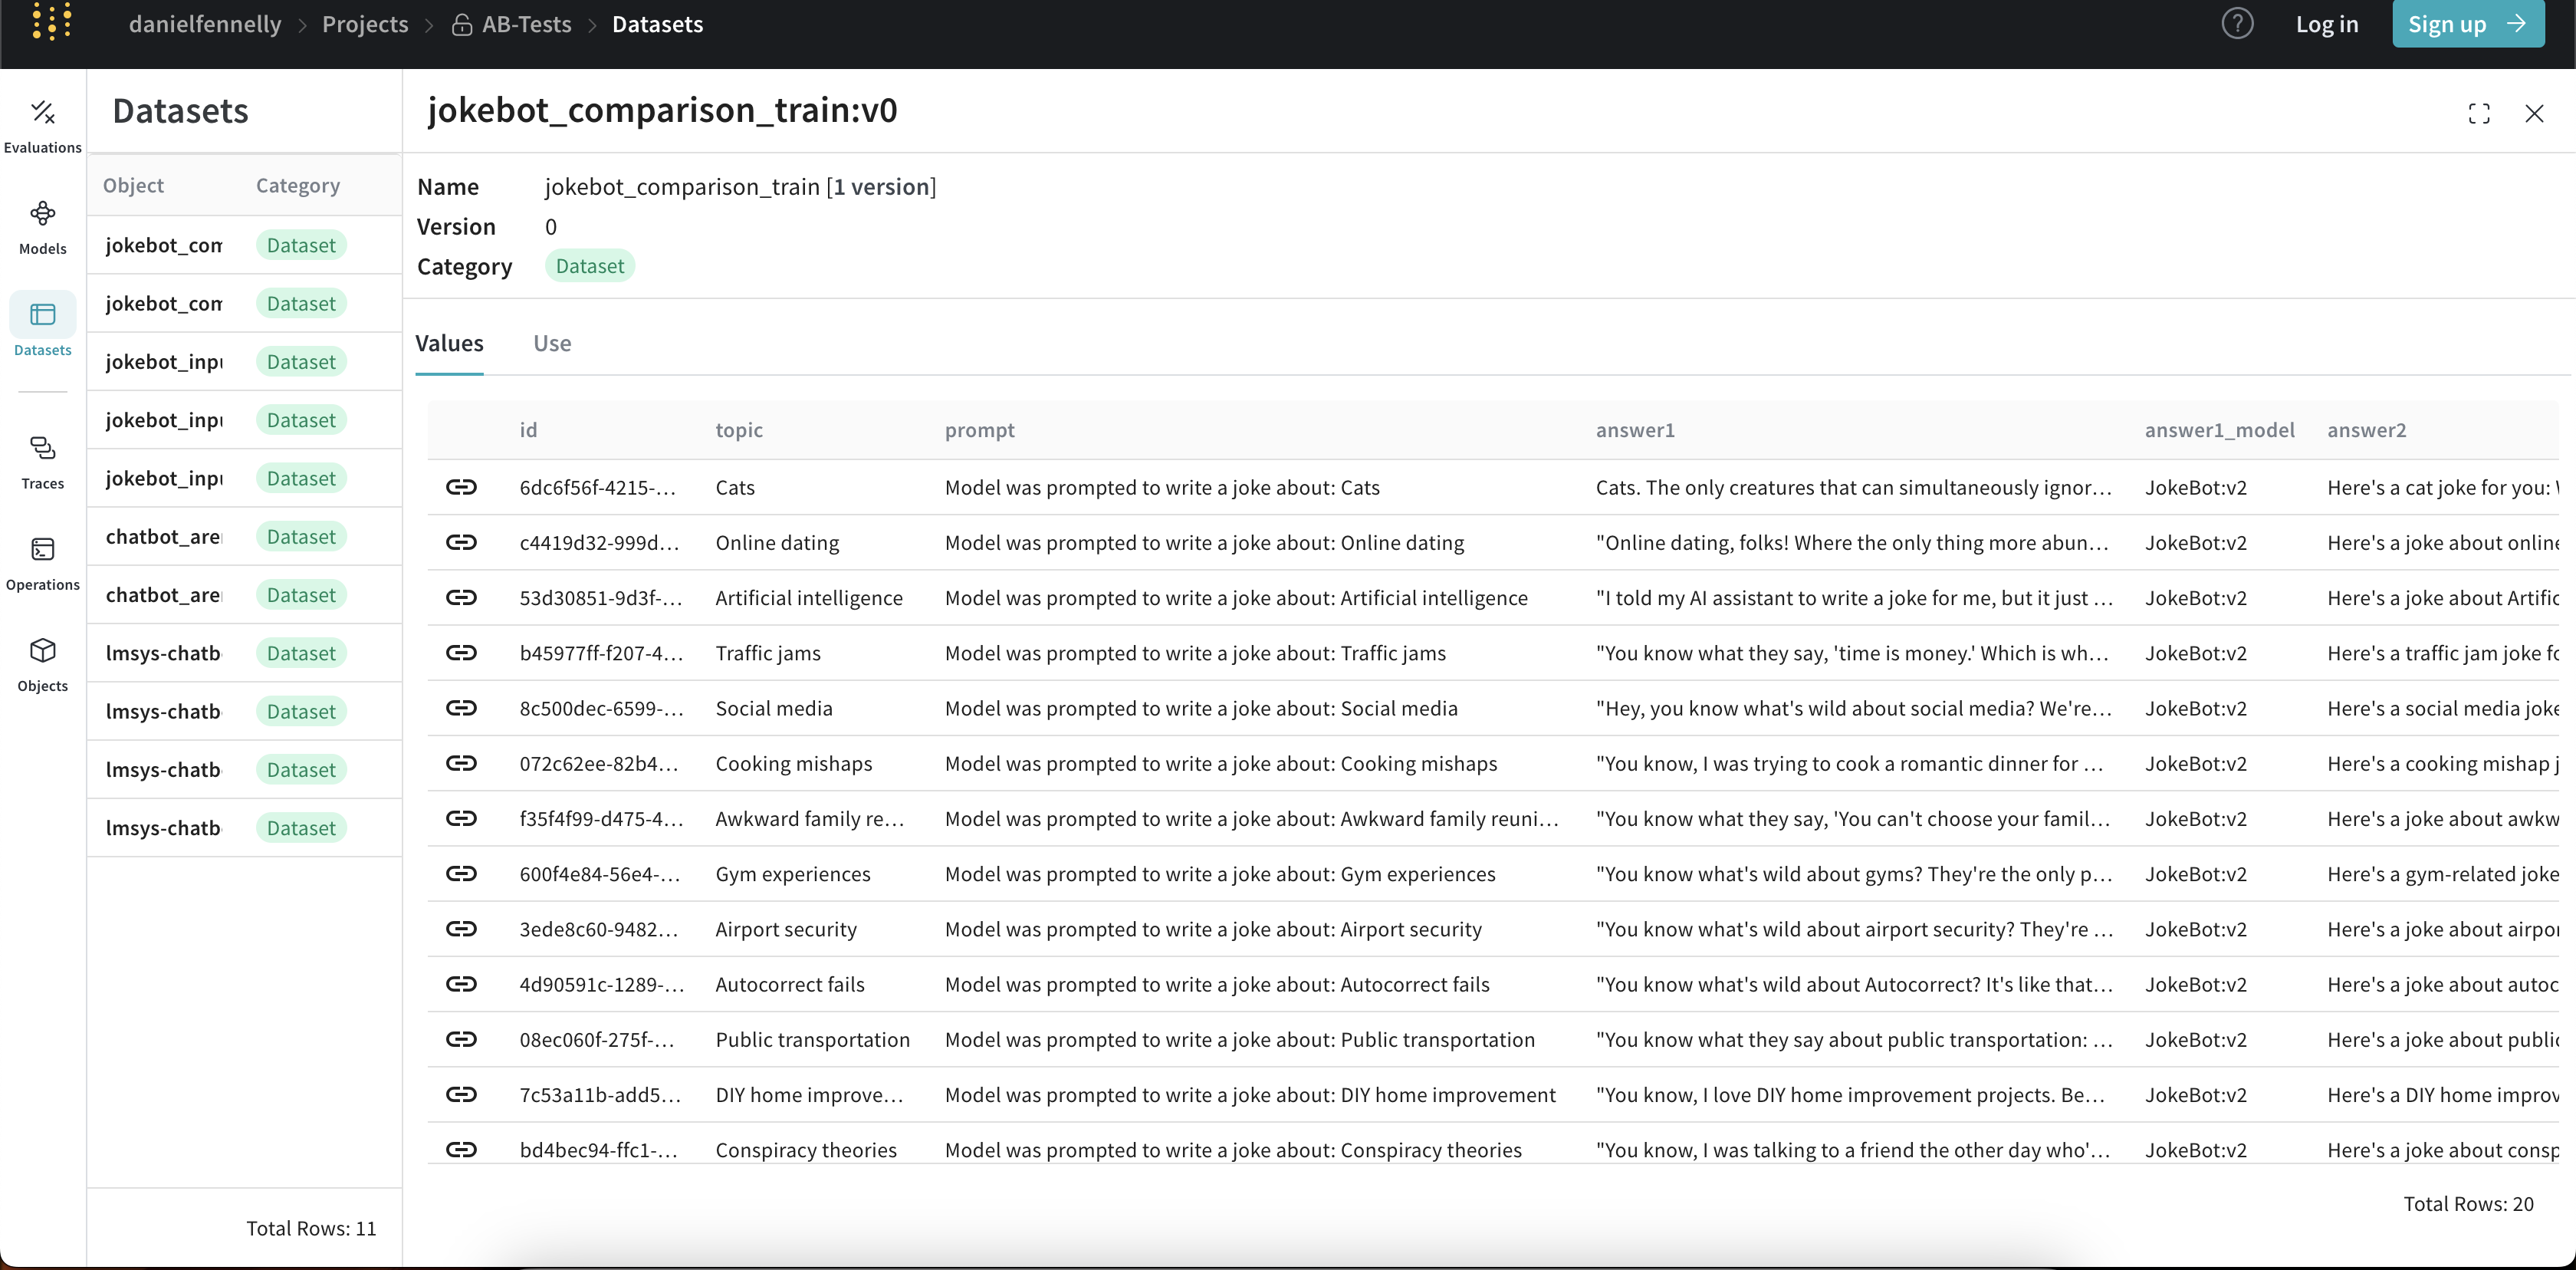Screen dimensions: 2576x1270
Task: Open the AB-Tests breadcrumb project
Action: click(x=526, y=24)
